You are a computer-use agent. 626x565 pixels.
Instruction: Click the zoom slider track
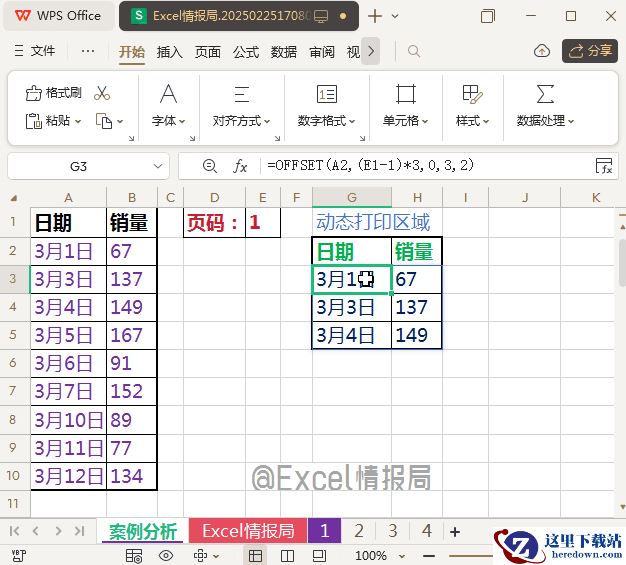[470, 556]
